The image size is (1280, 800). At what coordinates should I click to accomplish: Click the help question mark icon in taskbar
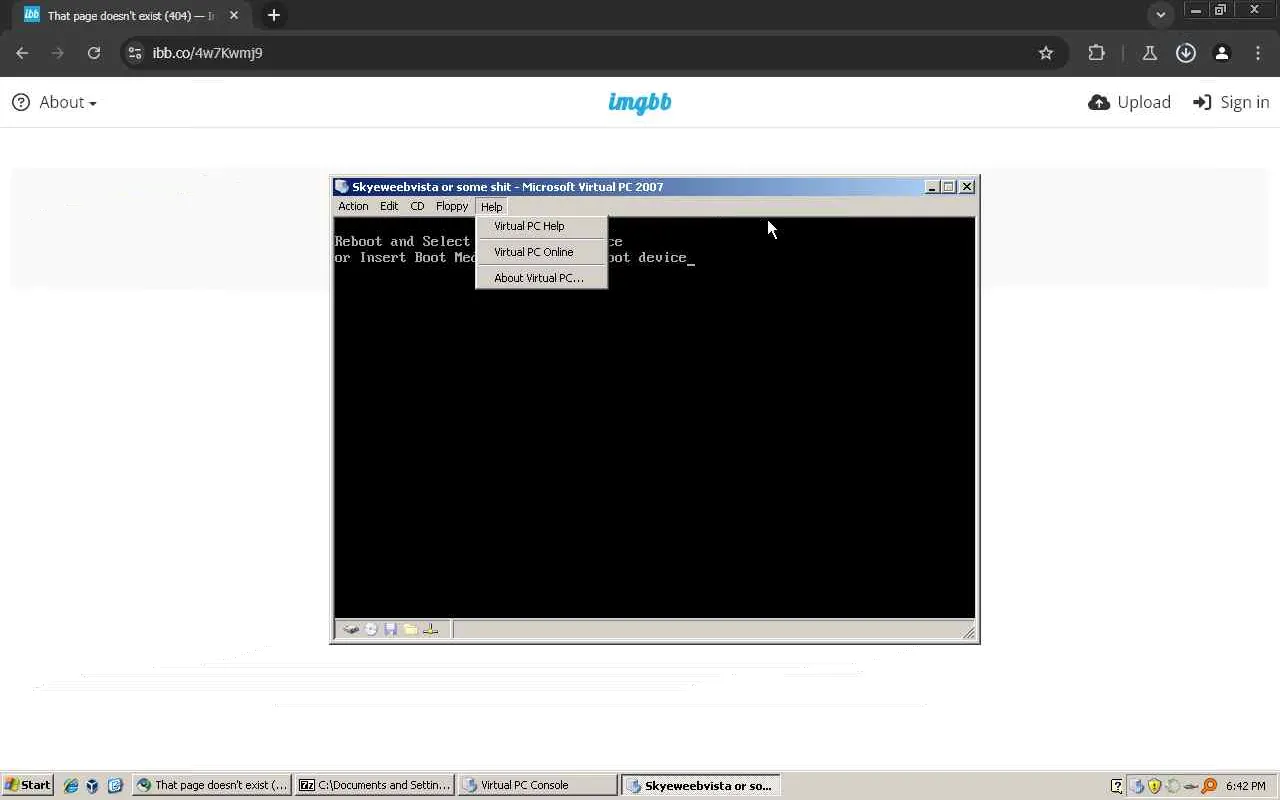click(1117, 786)
